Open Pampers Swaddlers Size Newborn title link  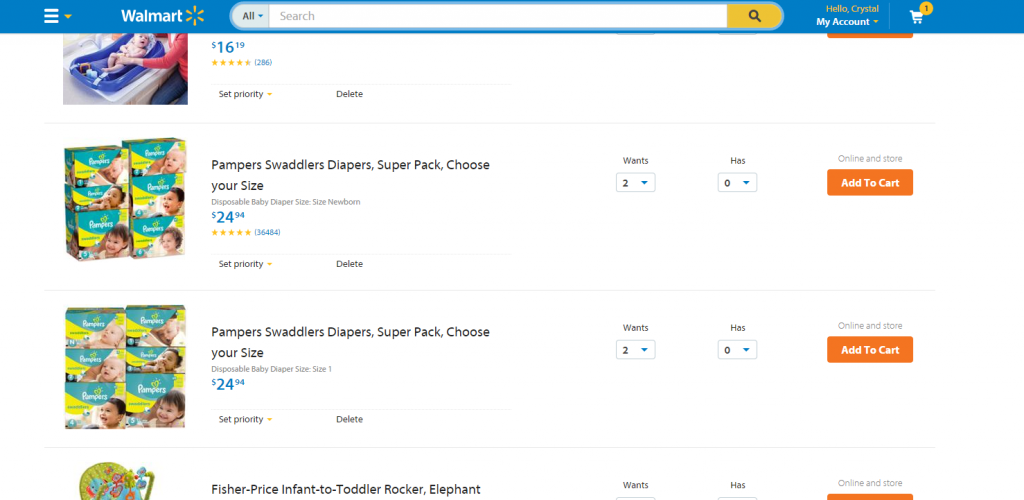pyautogui.click(x=351, y=175)
